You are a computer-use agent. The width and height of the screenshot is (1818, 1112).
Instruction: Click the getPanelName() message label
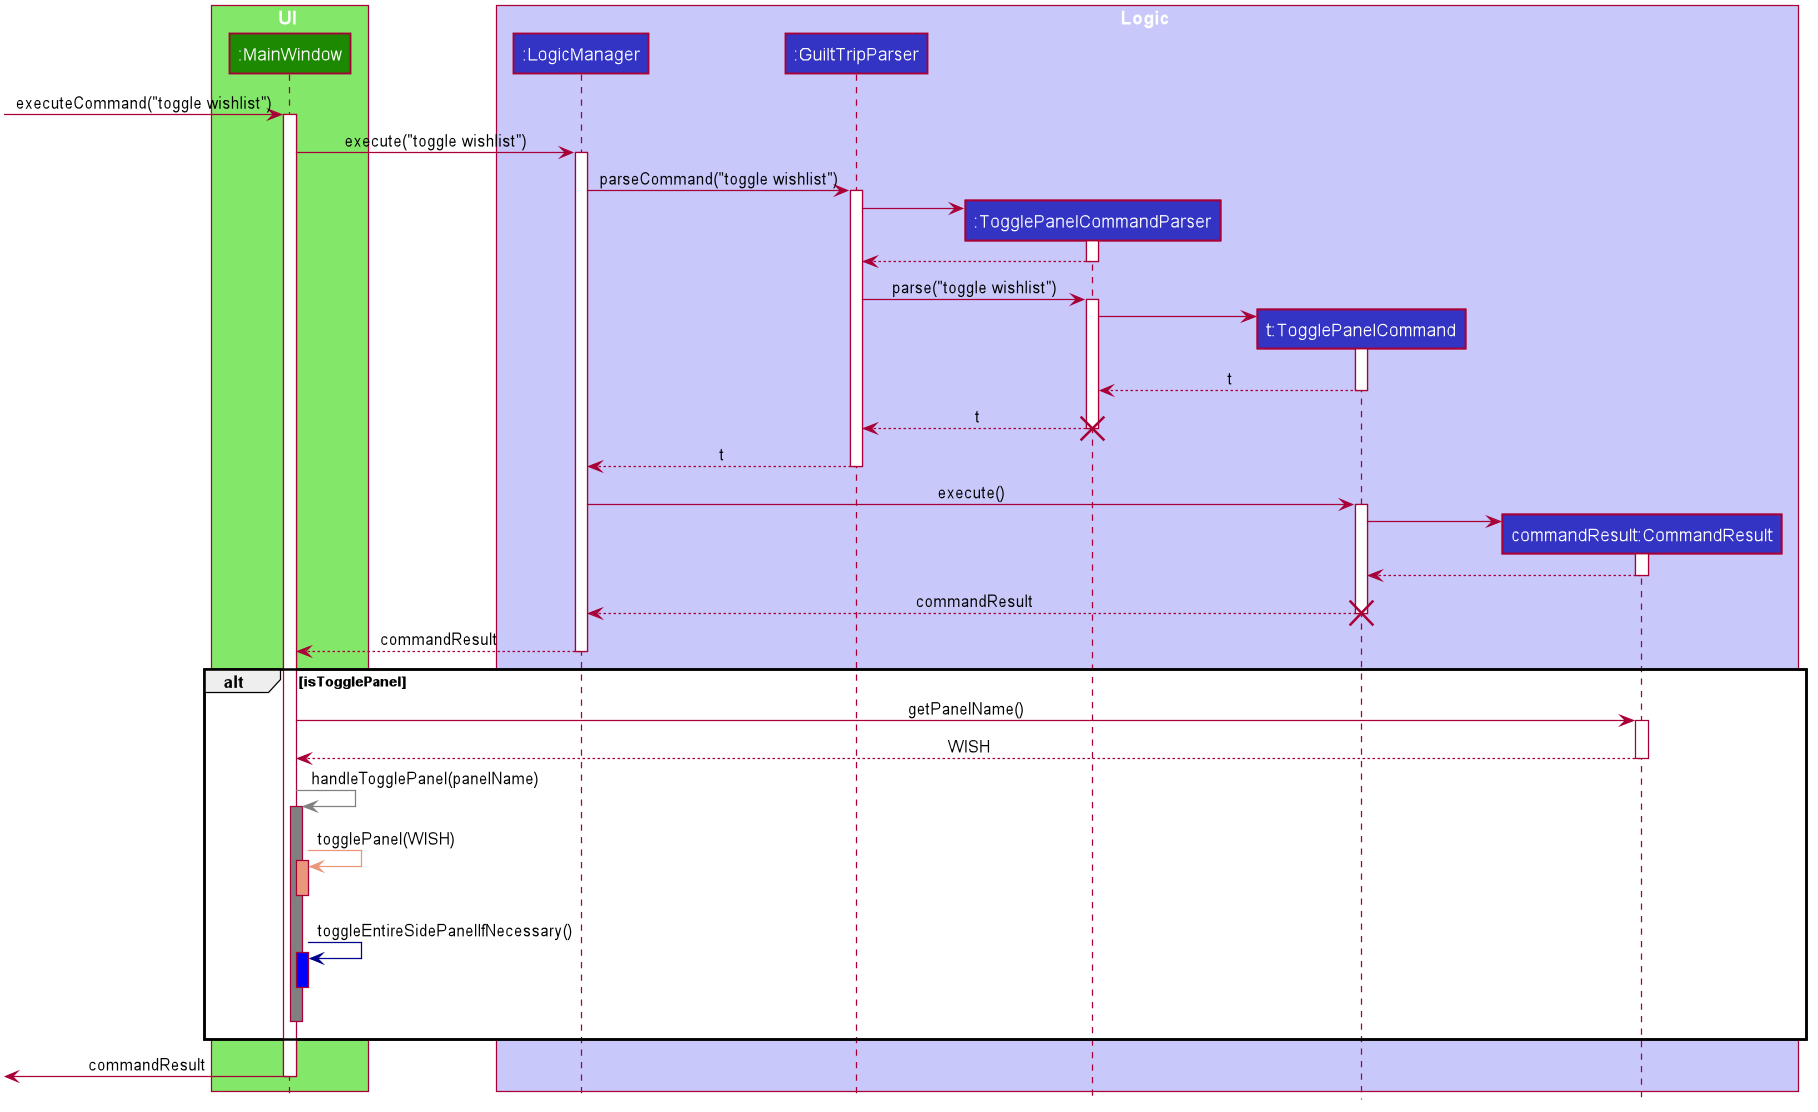tap(965, 709)
